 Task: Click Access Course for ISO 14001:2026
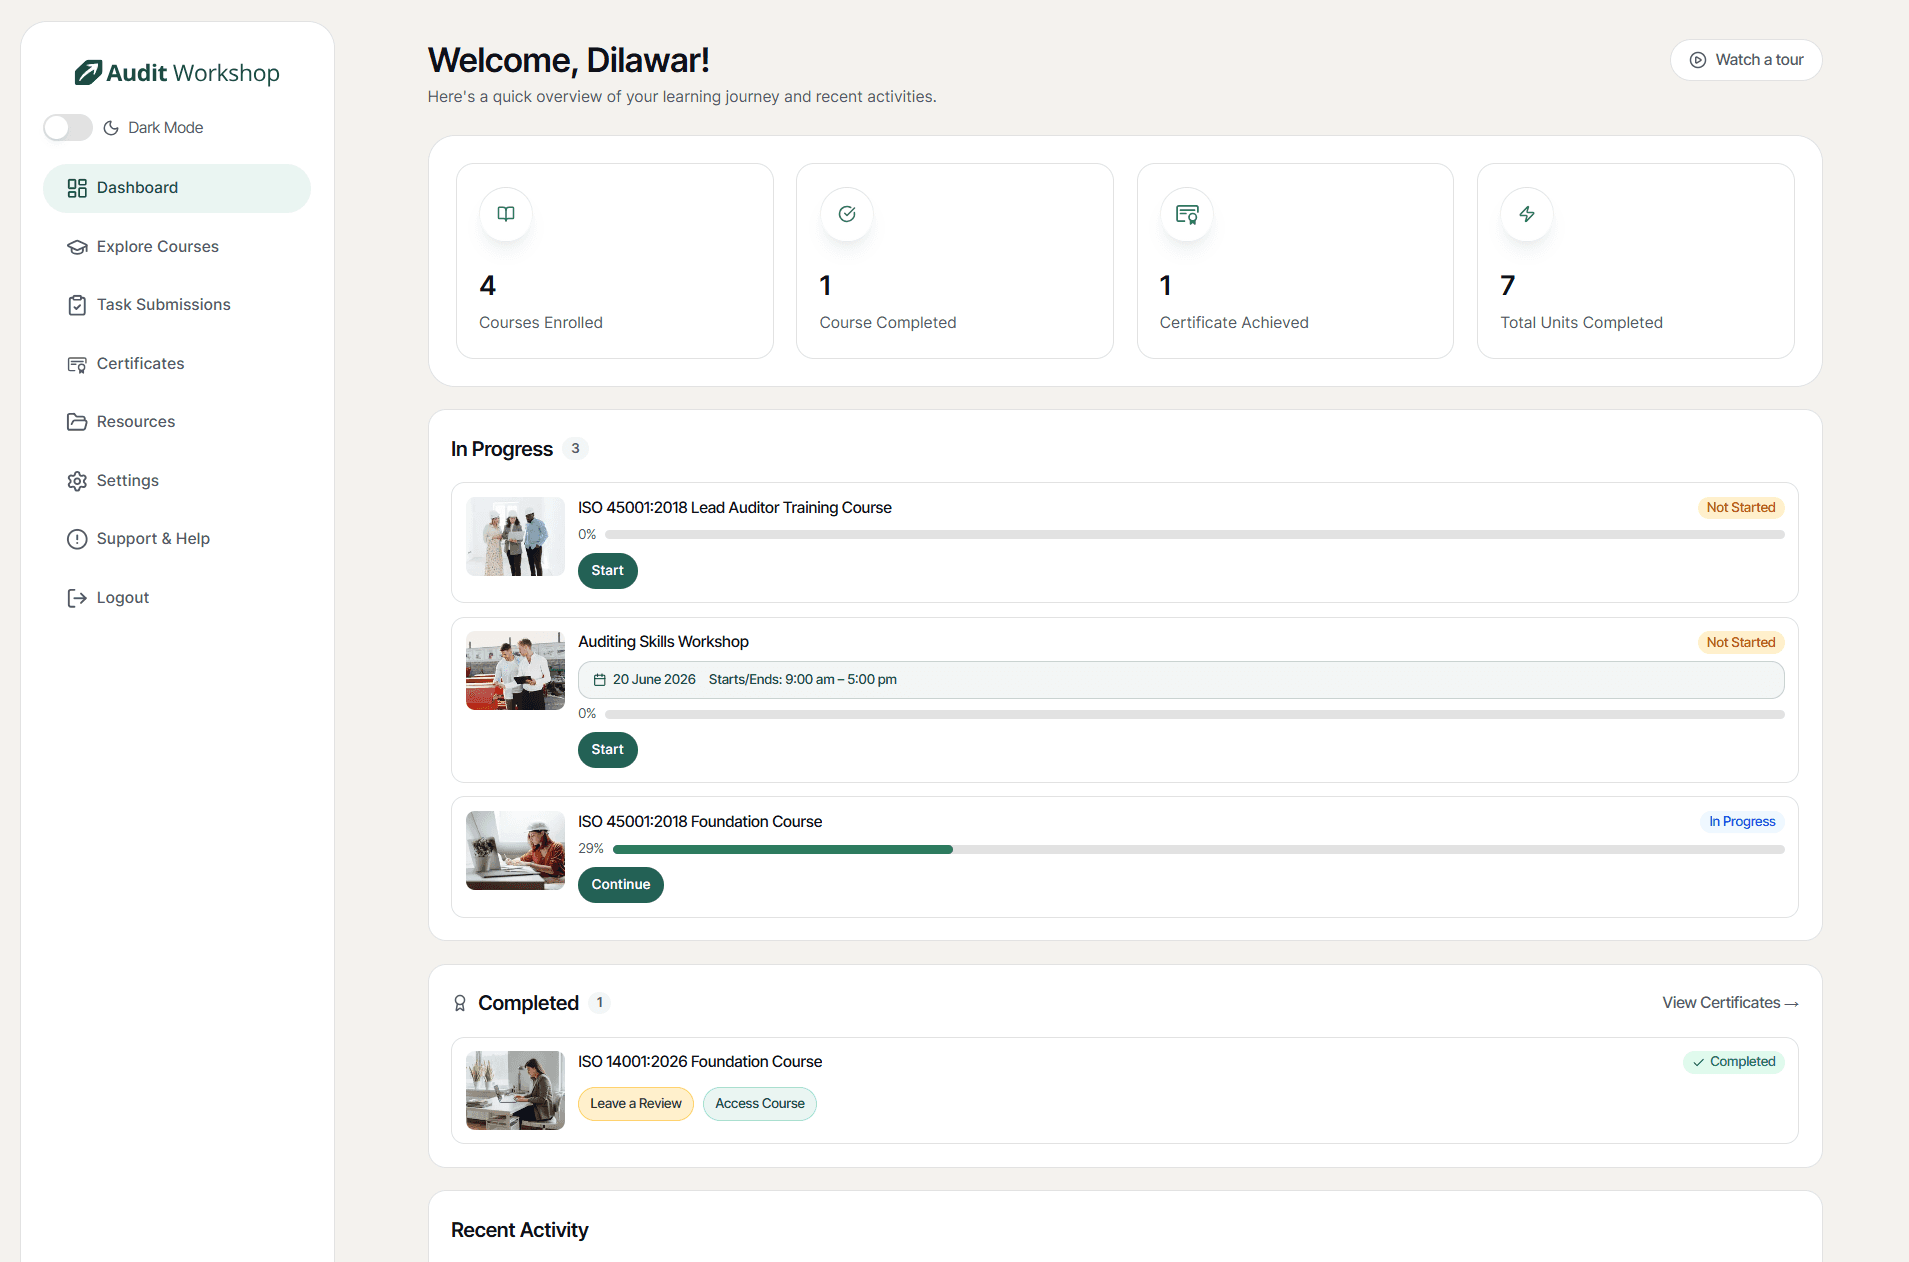(x=760, y=1104)
